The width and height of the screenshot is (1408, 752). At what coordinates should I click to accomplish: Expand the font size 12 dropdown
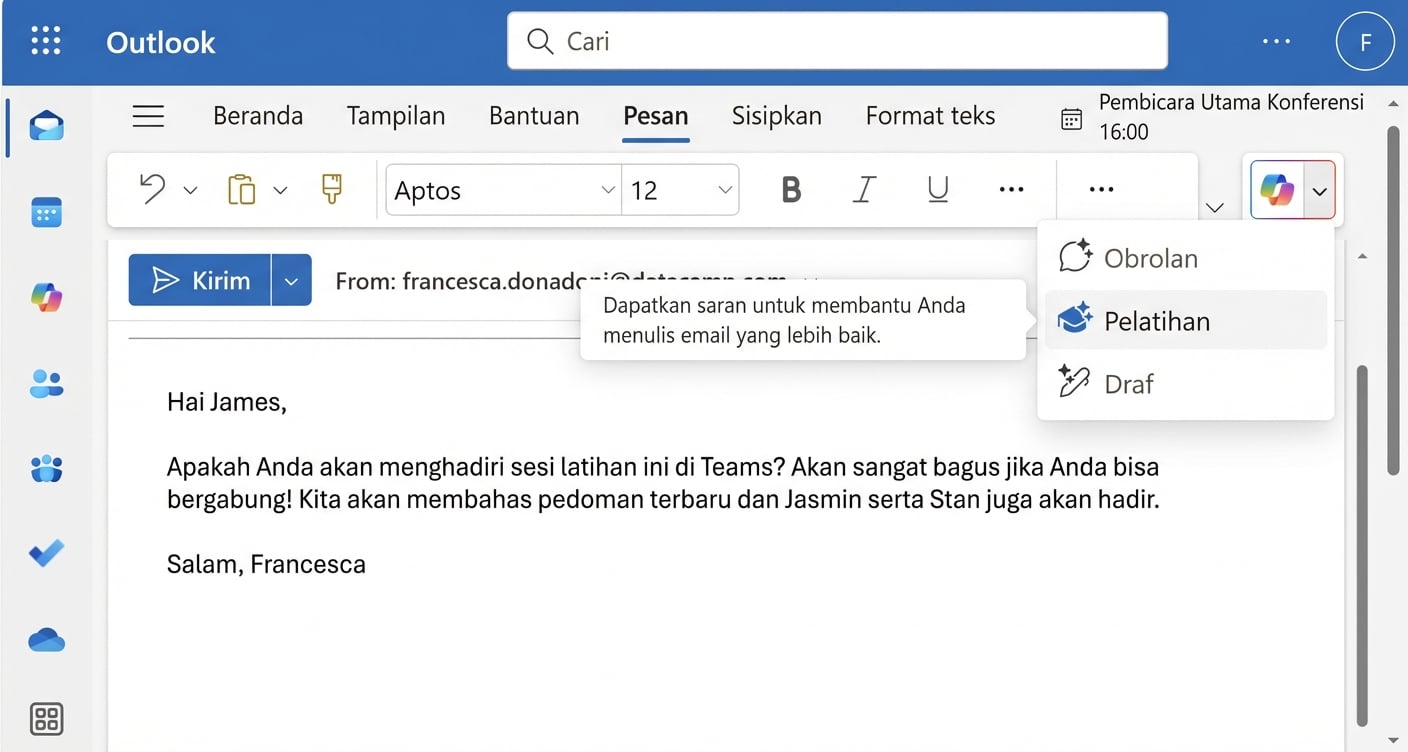click(x=680, y=190)
